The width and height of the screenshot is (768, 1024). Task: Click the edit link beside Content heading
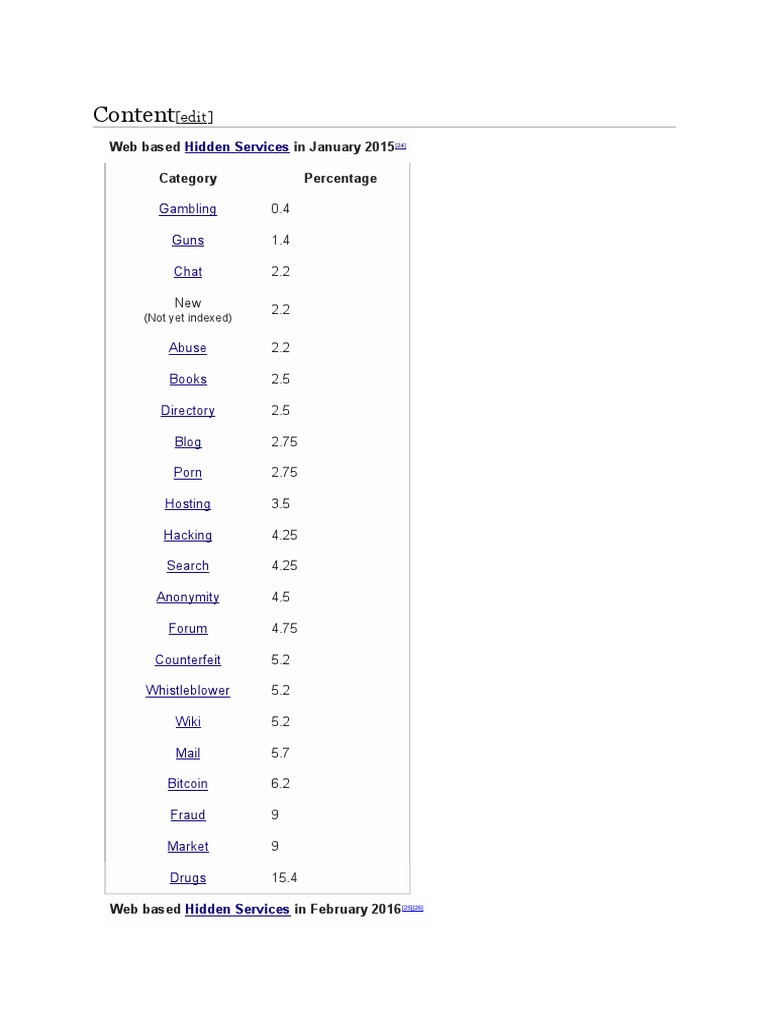coord(194,117)
